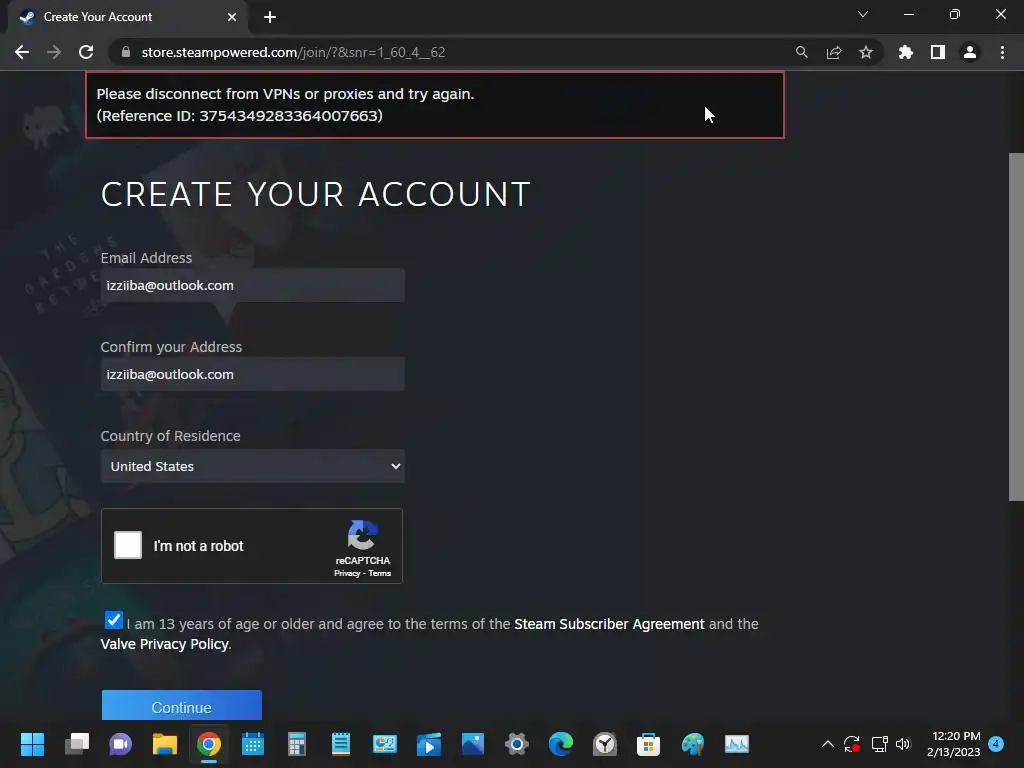Screen dimensions: 1024x768
Task: Toggle the Chrome side panel
Action: 938,52
